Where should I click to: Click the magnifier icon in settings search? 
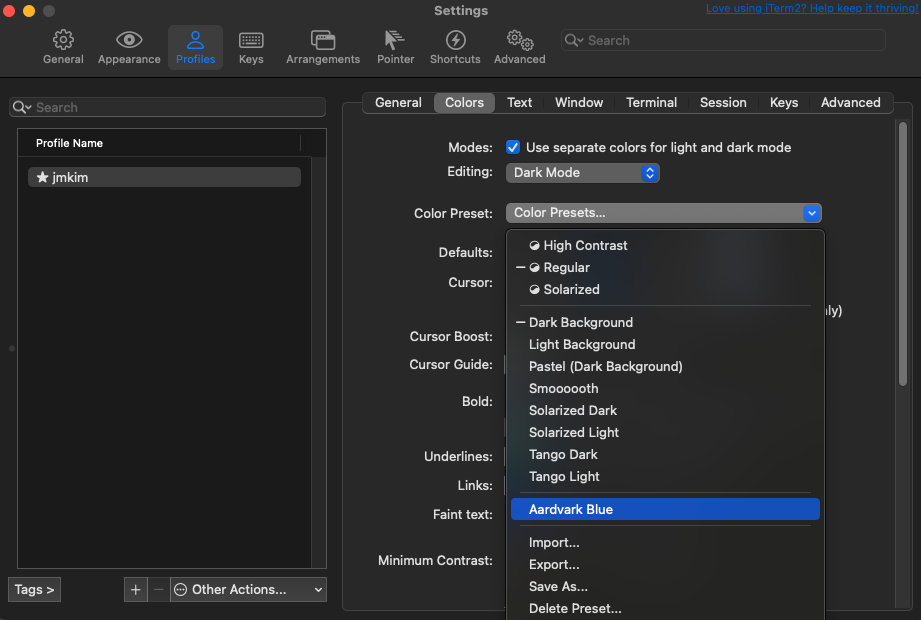coord(573,40)
